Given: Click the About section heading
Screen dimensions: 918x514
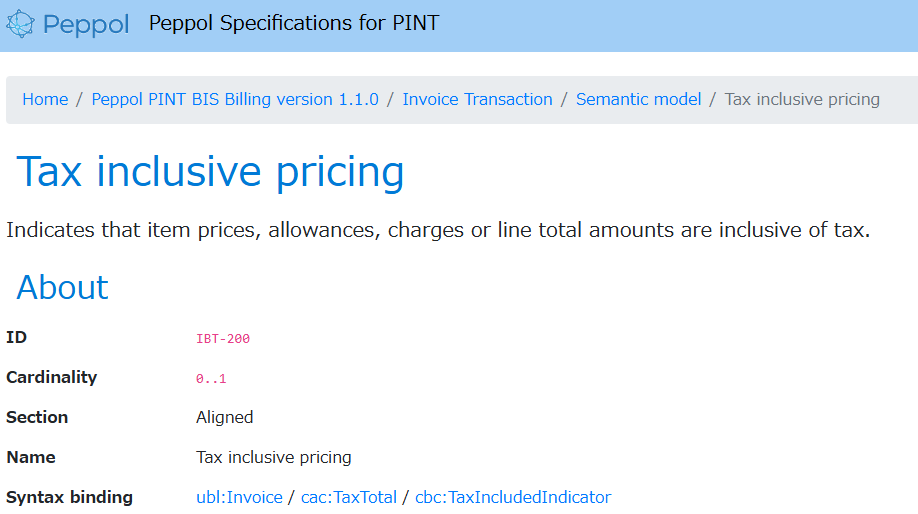Looking at the screenshot, I should coord(62,287).
